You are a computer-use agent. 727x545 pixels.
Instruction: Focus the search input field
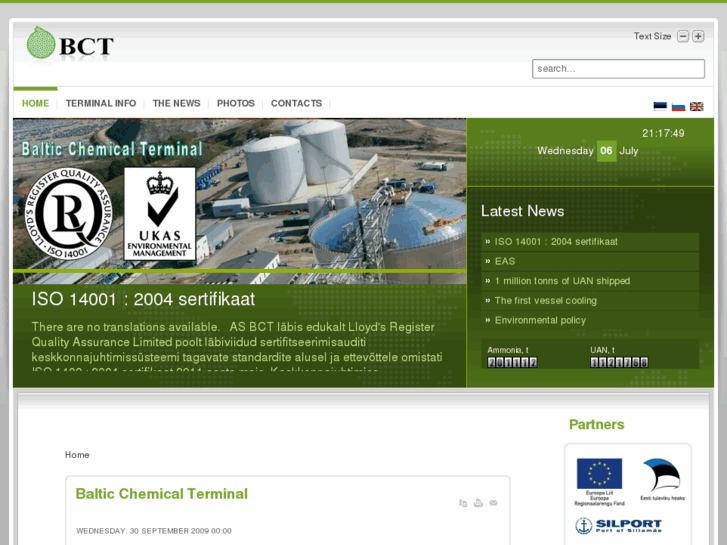(618, 69)
